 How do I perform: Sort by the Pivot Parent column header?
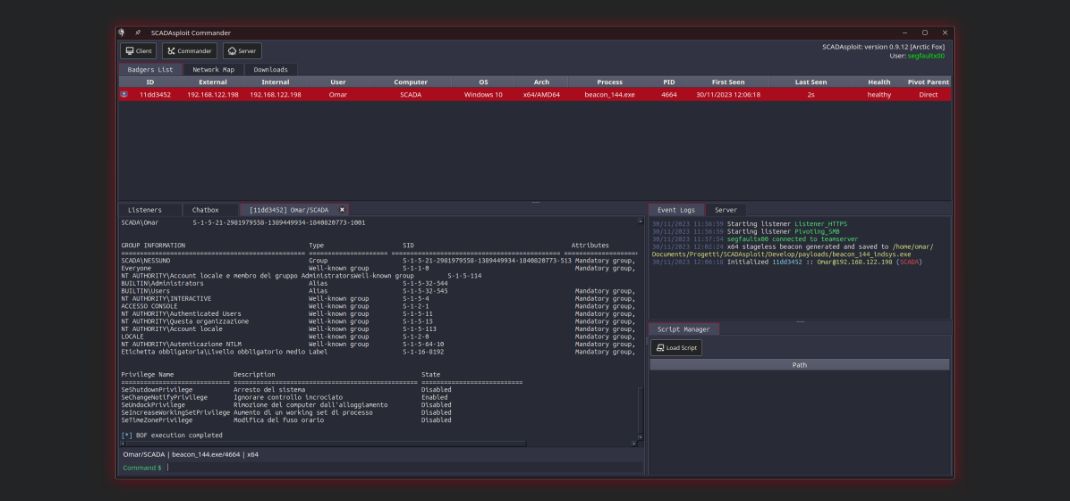(x=928, y=82)
